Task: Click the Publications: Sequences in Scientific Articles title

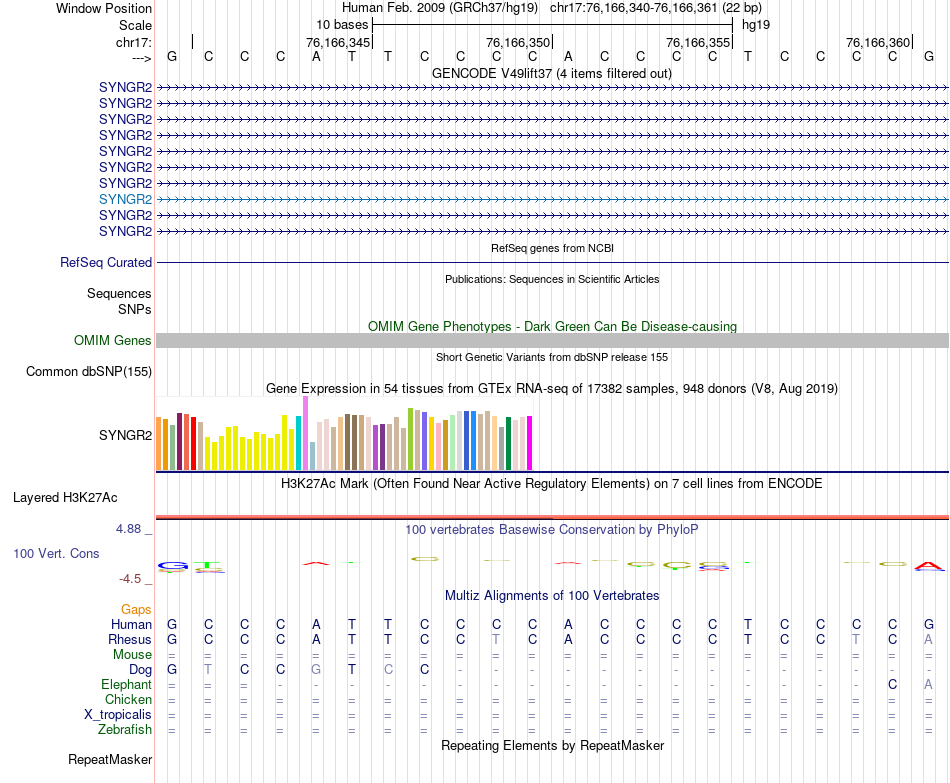Action: pyautogui.click(x=552, y=279)
